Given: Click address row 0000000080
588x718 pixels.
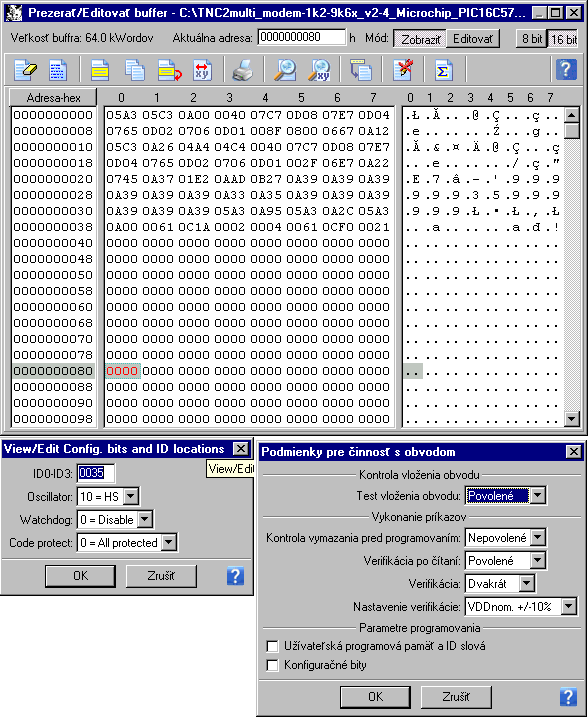Looking at the screenshot, I should (x=53, y=371).
